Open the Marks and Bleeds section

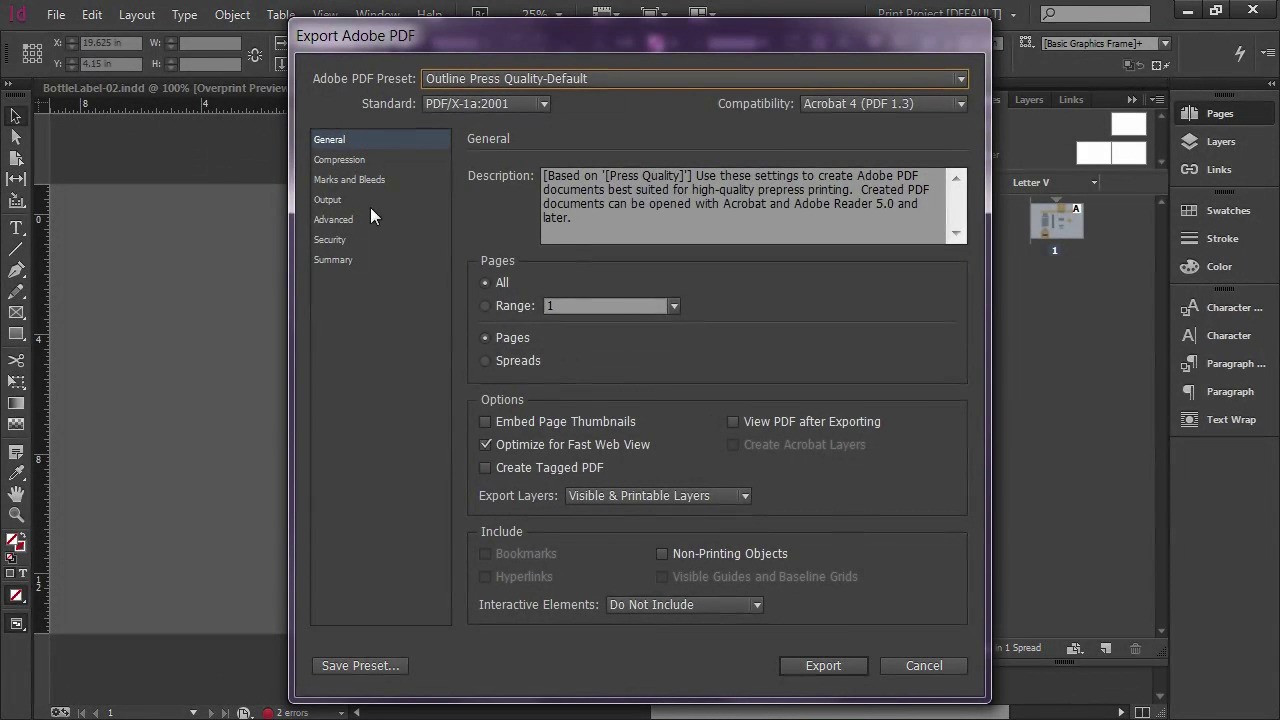click(349, 180)
